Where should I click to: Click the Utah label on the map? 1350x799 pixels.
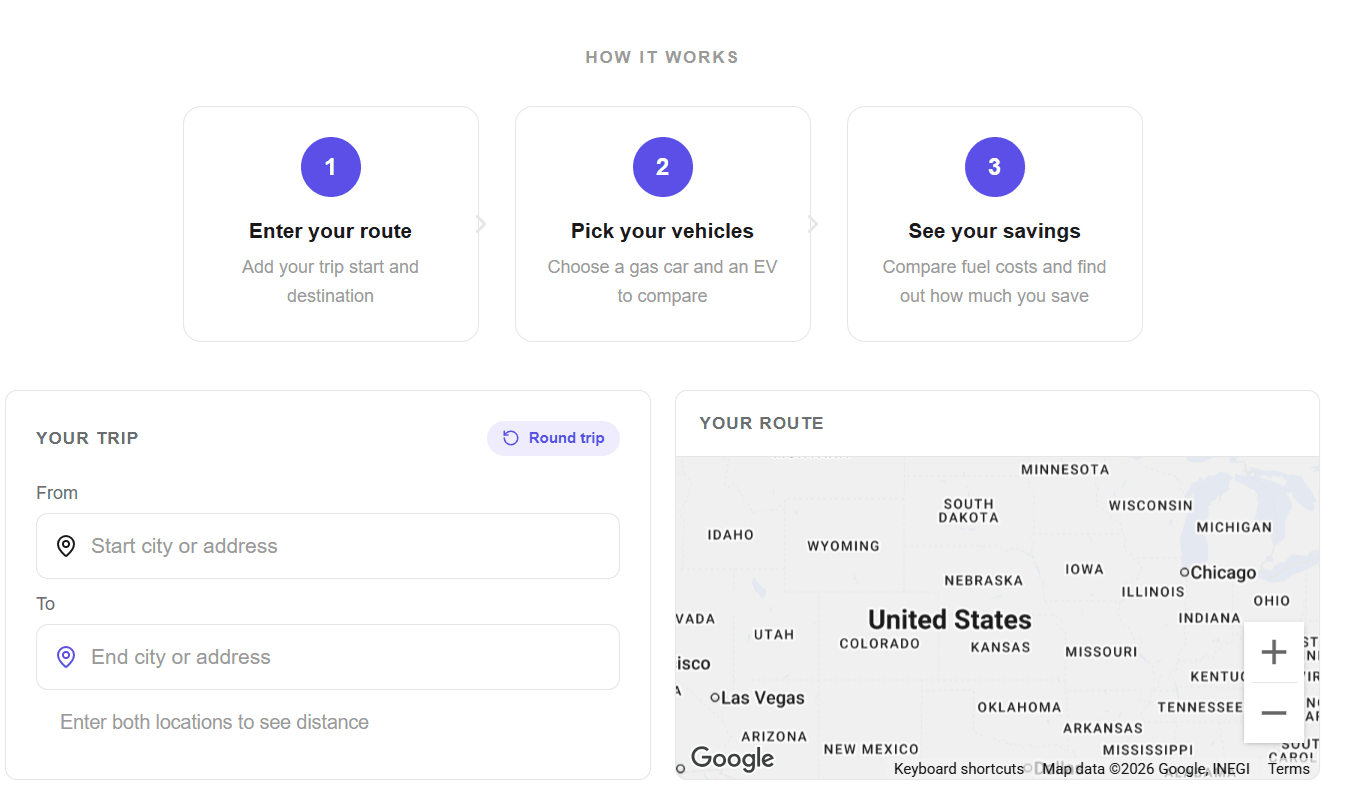tap(774, 634)
